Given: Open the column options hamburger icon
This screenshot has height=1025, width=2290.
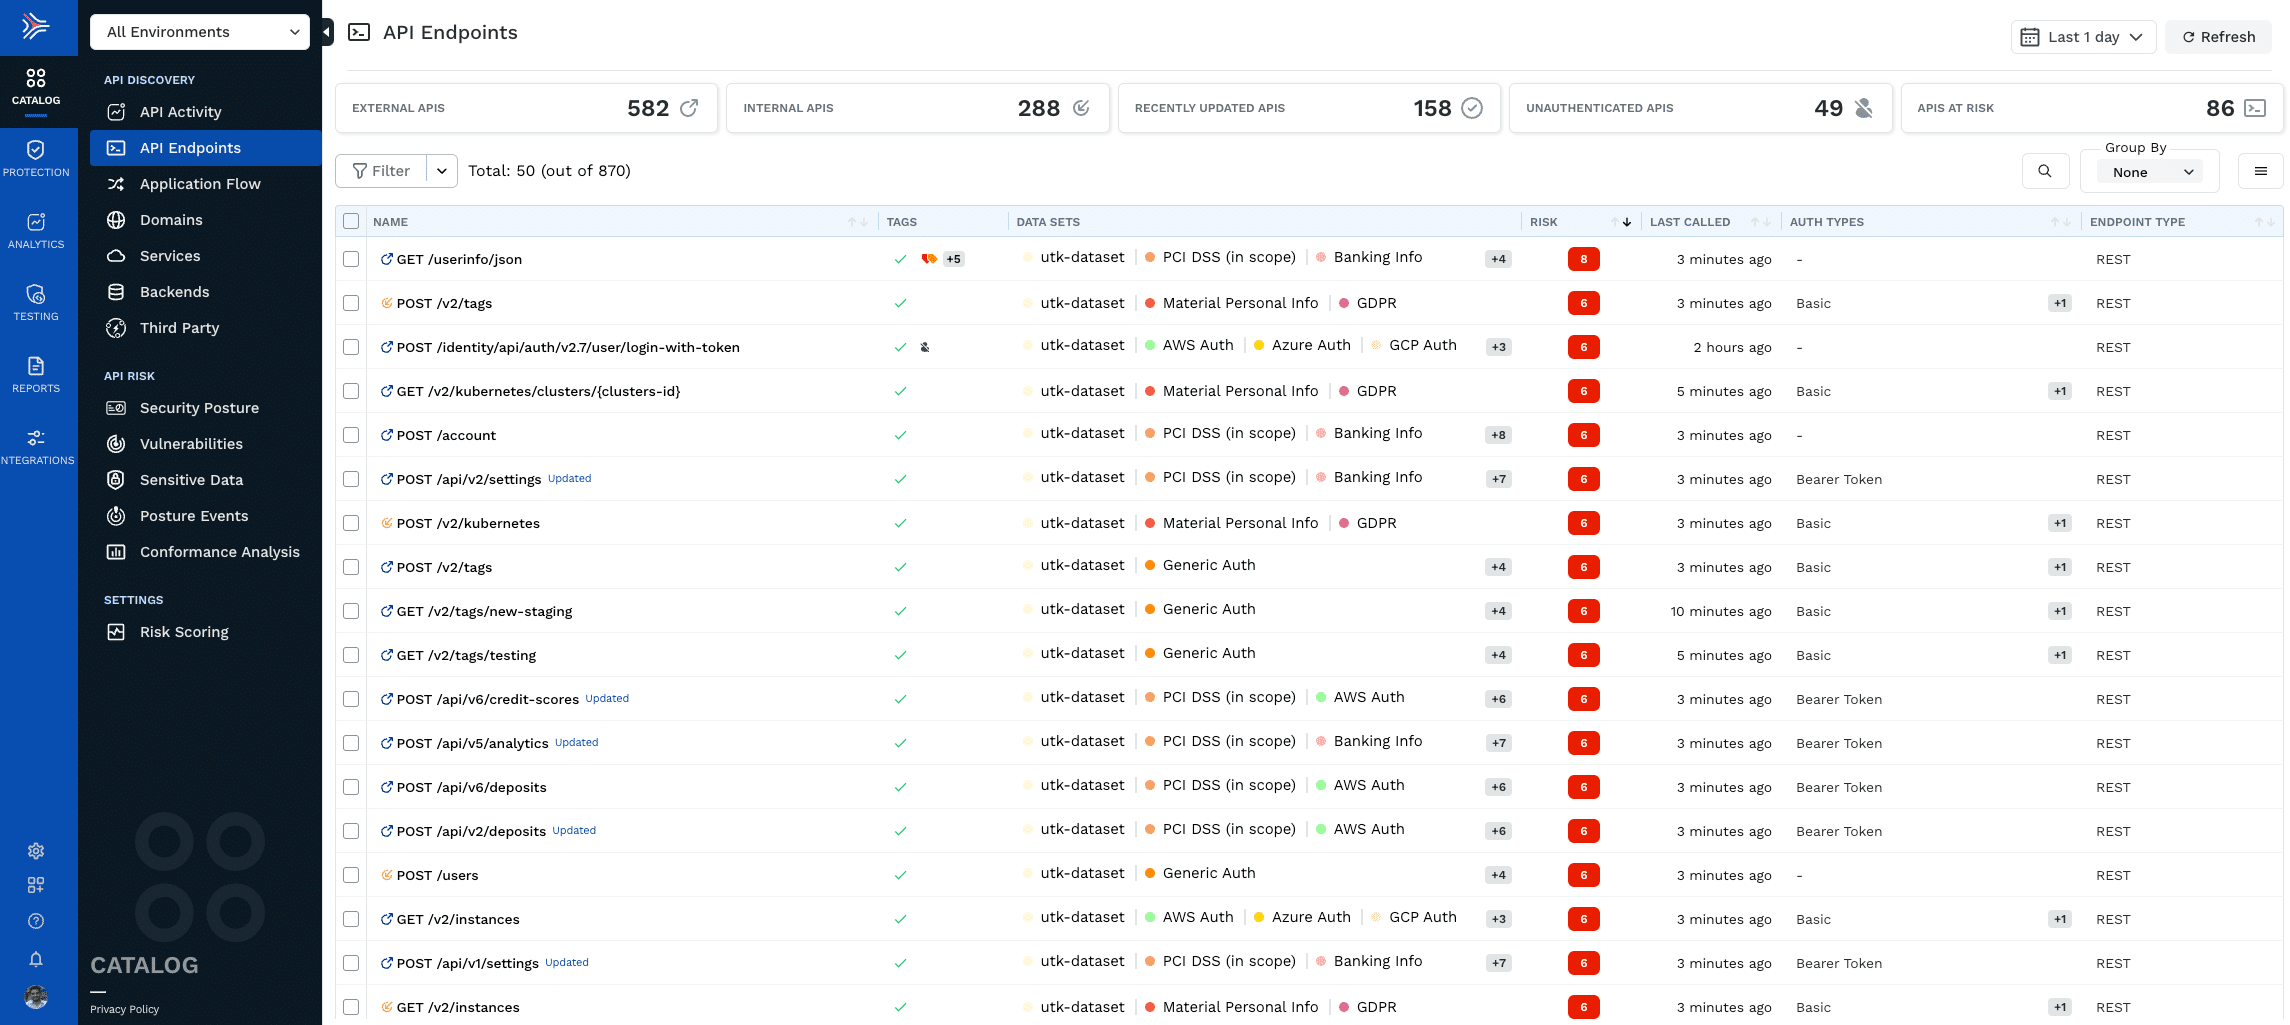Looking at the screenshot, I should (2260, 171).
